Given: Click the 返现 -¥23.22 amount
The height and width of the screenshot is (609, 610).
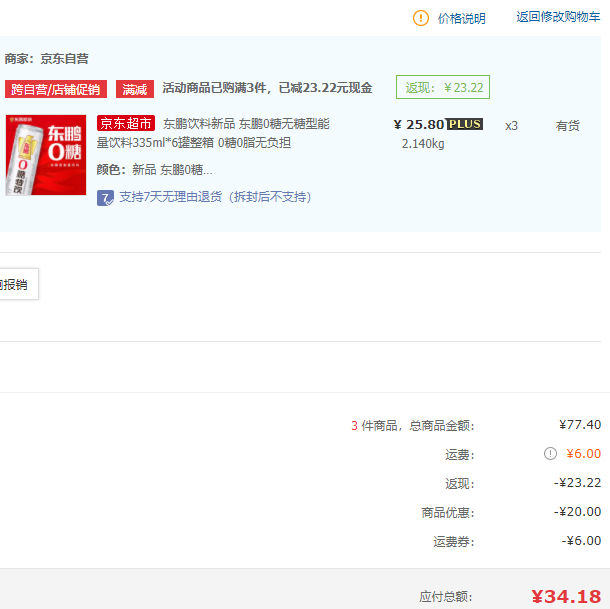Looking at the screenshot, I should tap(577, 483).
